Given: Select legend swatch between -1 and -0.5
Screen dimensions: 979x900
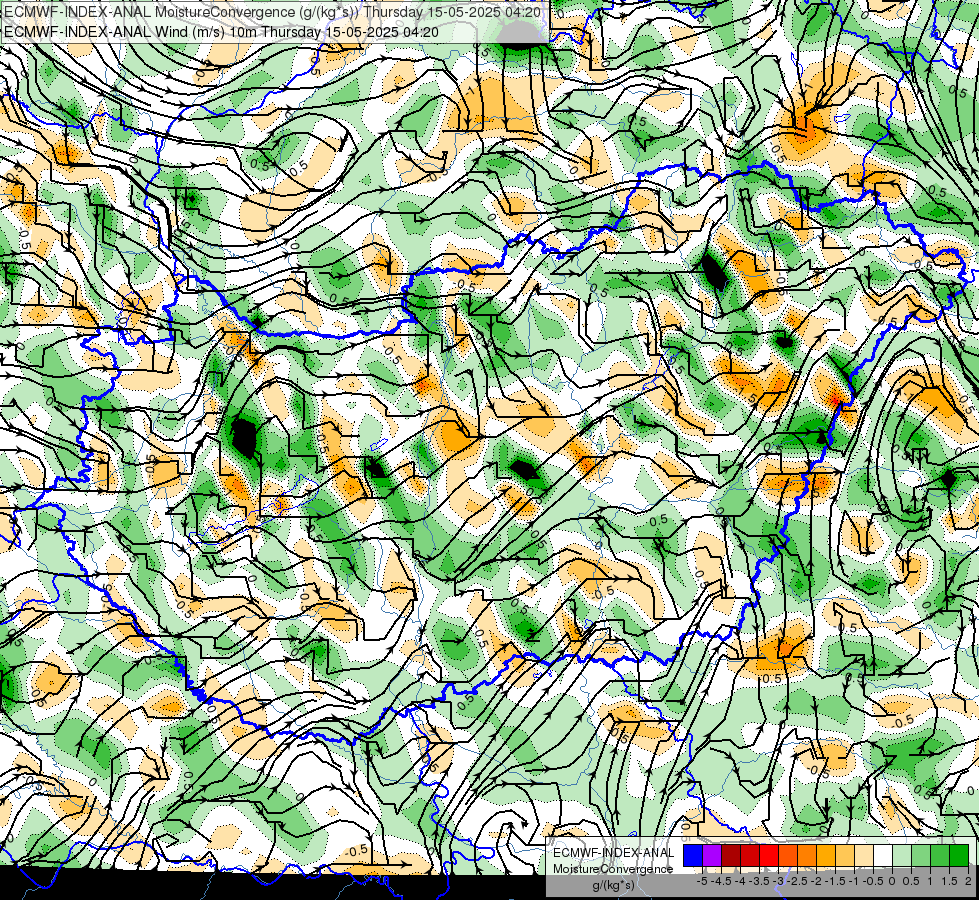Looking at the screenshot, I should click(x=864, y=856).
